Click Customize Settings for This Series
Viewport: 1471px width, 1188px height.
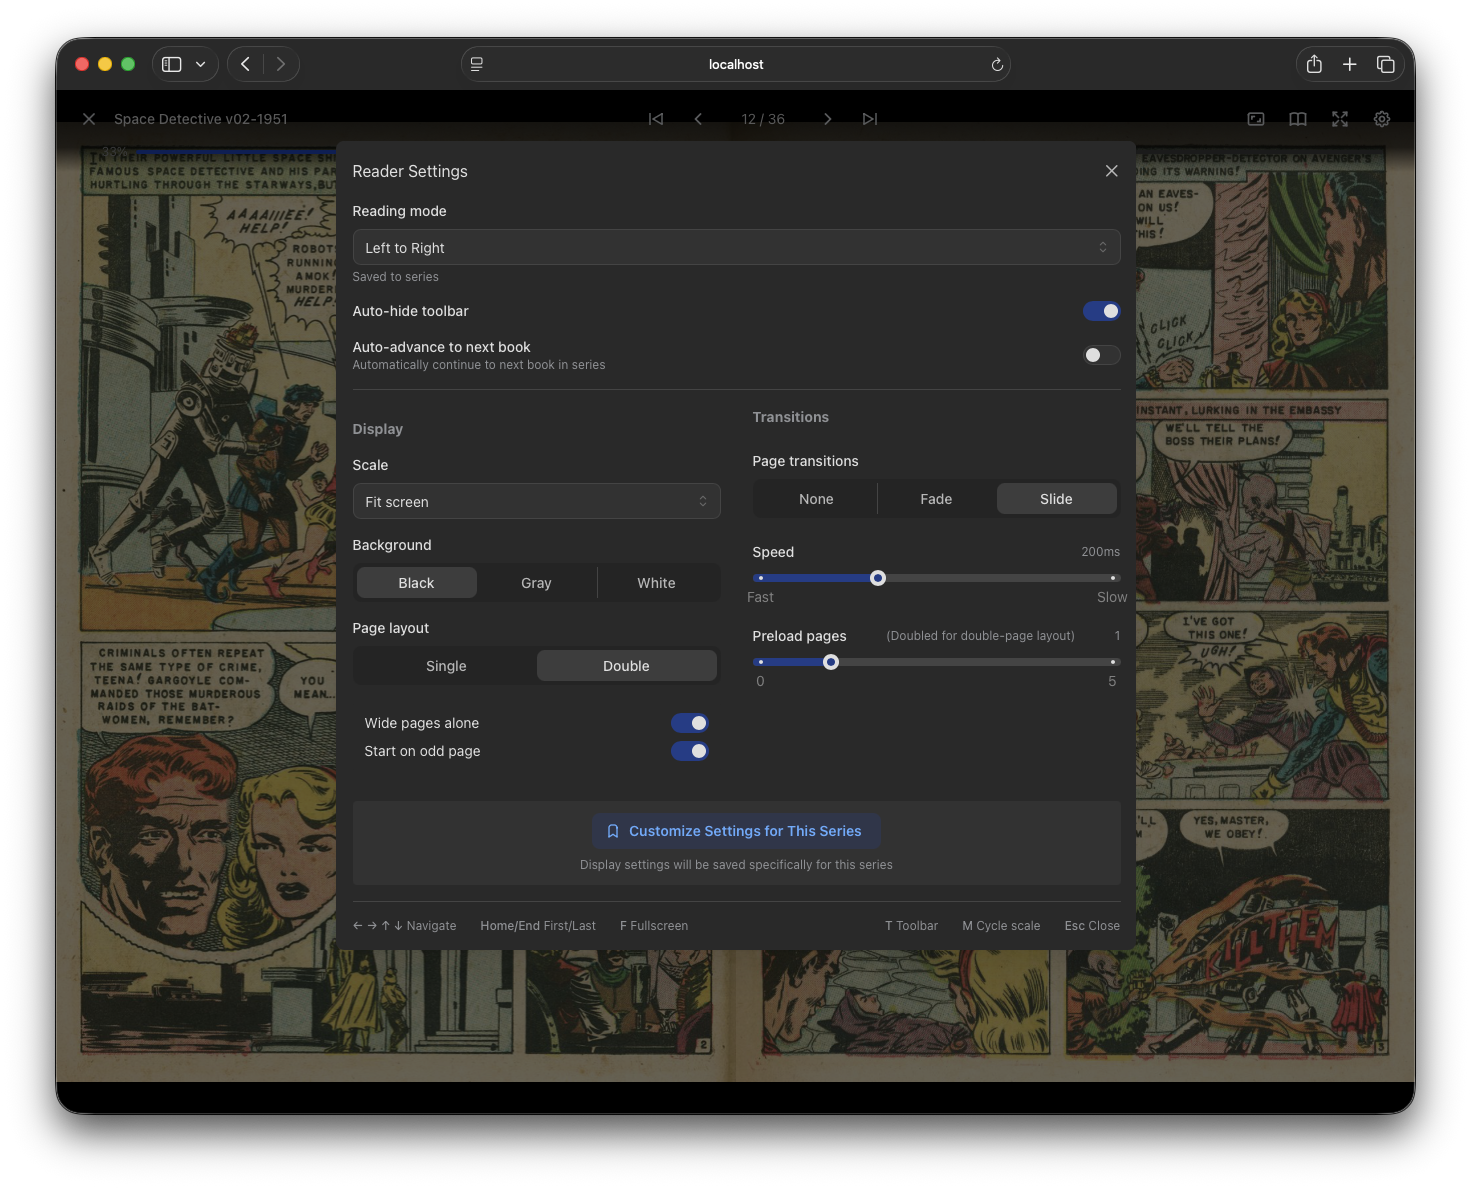736,831
